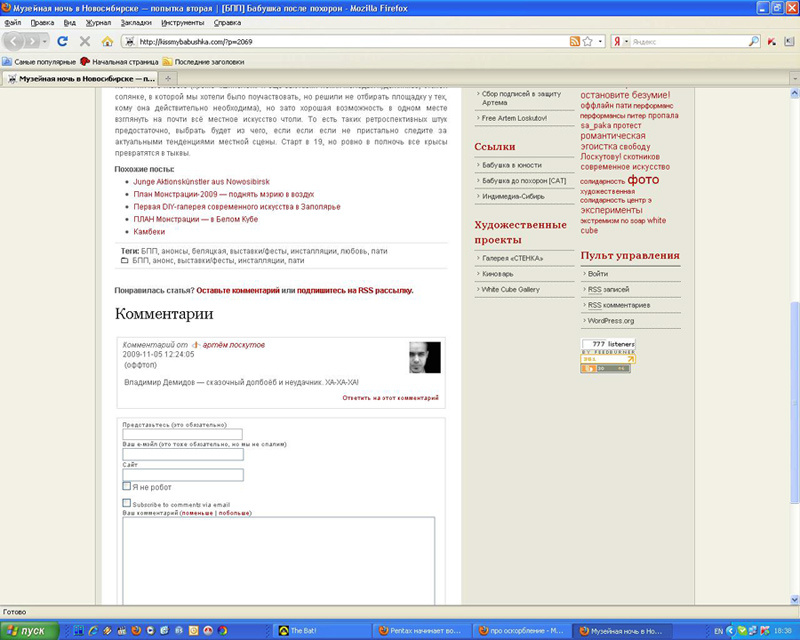Launch Internet Explorer from quick launch
Screen dimensions: 800x640
(93, 630)
